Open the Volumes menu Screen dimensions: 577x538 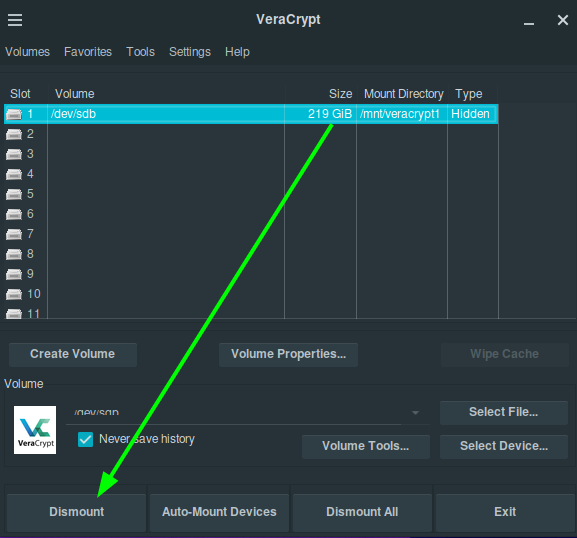pos(27,52)
